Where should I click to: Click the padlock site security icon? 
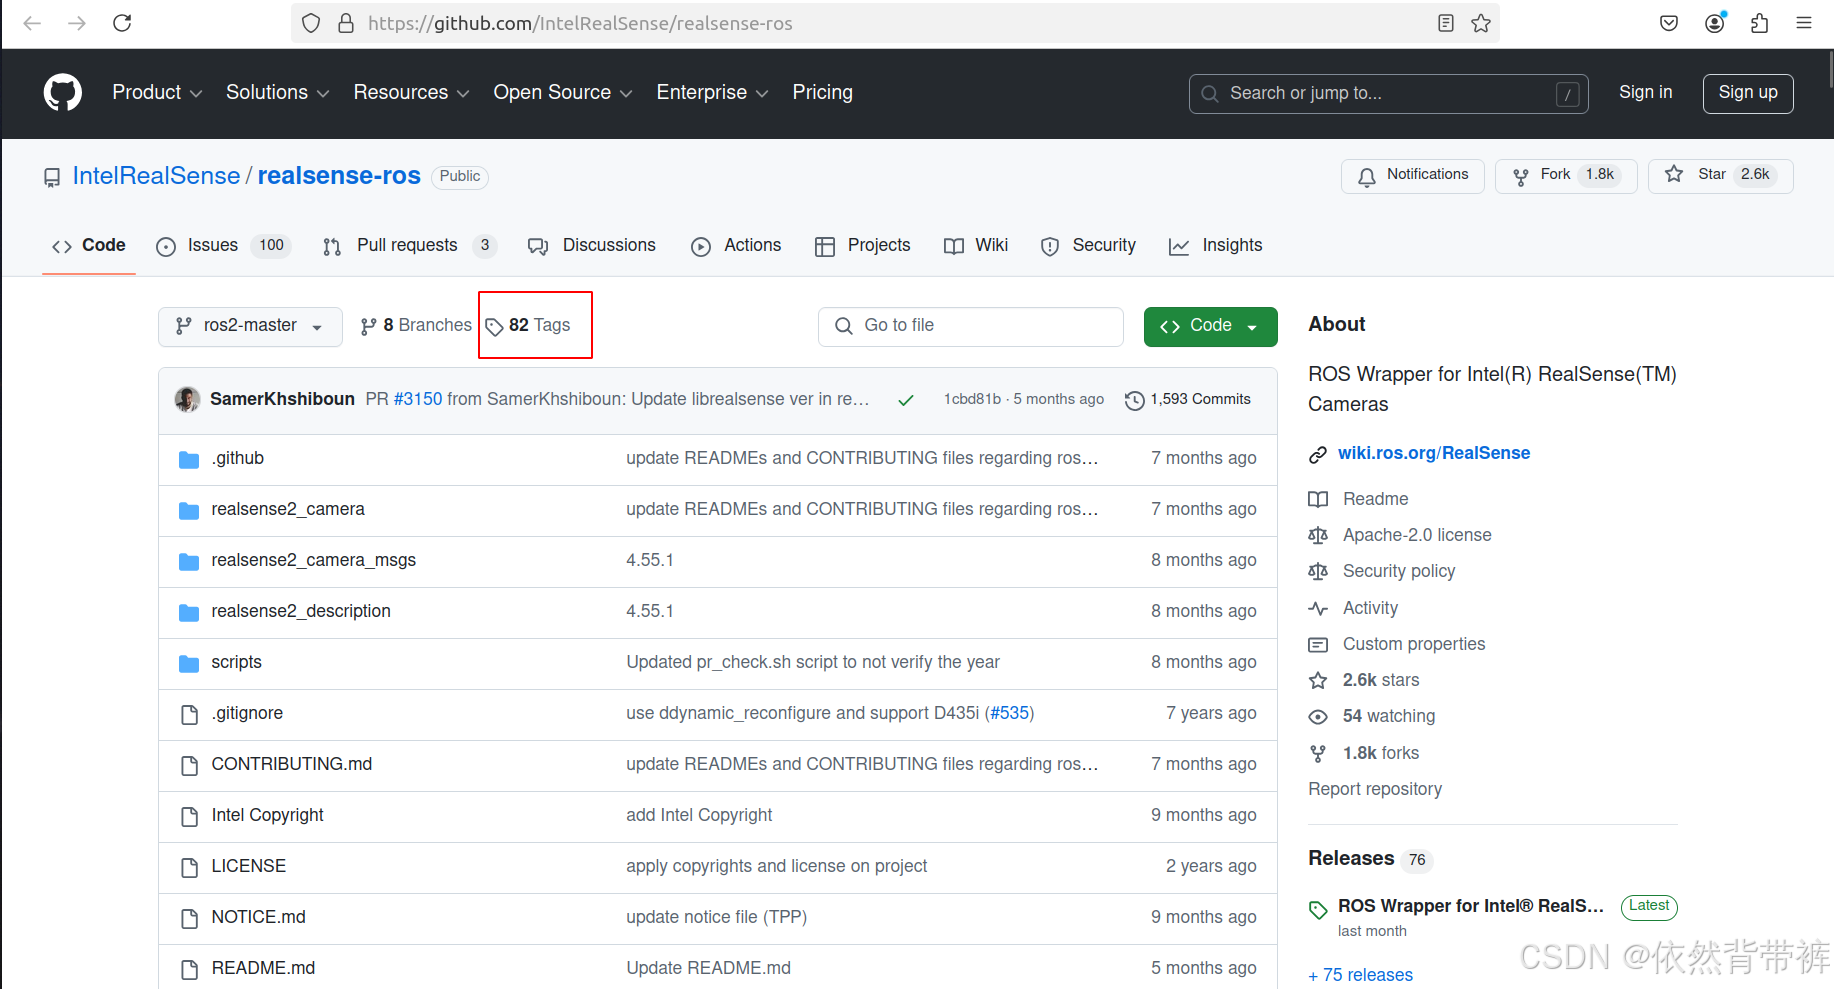[x=346, y=23]
